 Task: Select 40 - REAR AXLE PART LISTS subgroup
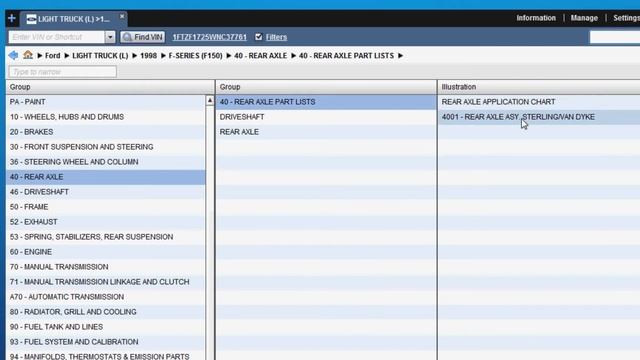pos(326,102)
